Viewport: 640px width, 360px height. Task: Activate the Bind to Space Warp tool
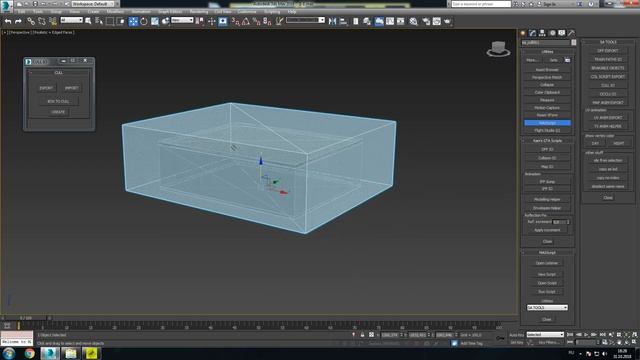[x=53, y=21]
